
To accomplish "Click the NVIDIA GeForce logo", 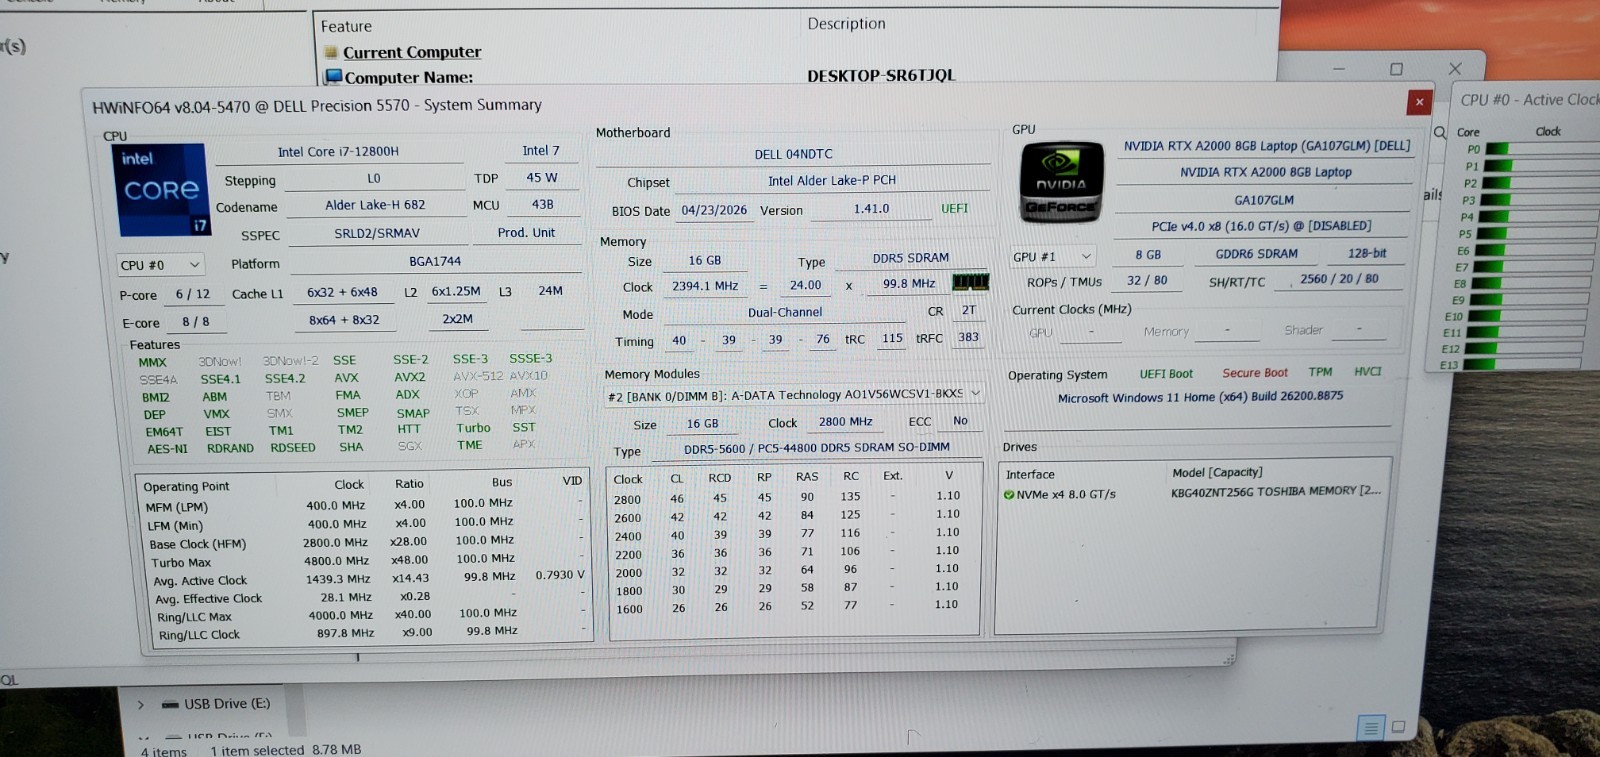I will coord(1060,182).
